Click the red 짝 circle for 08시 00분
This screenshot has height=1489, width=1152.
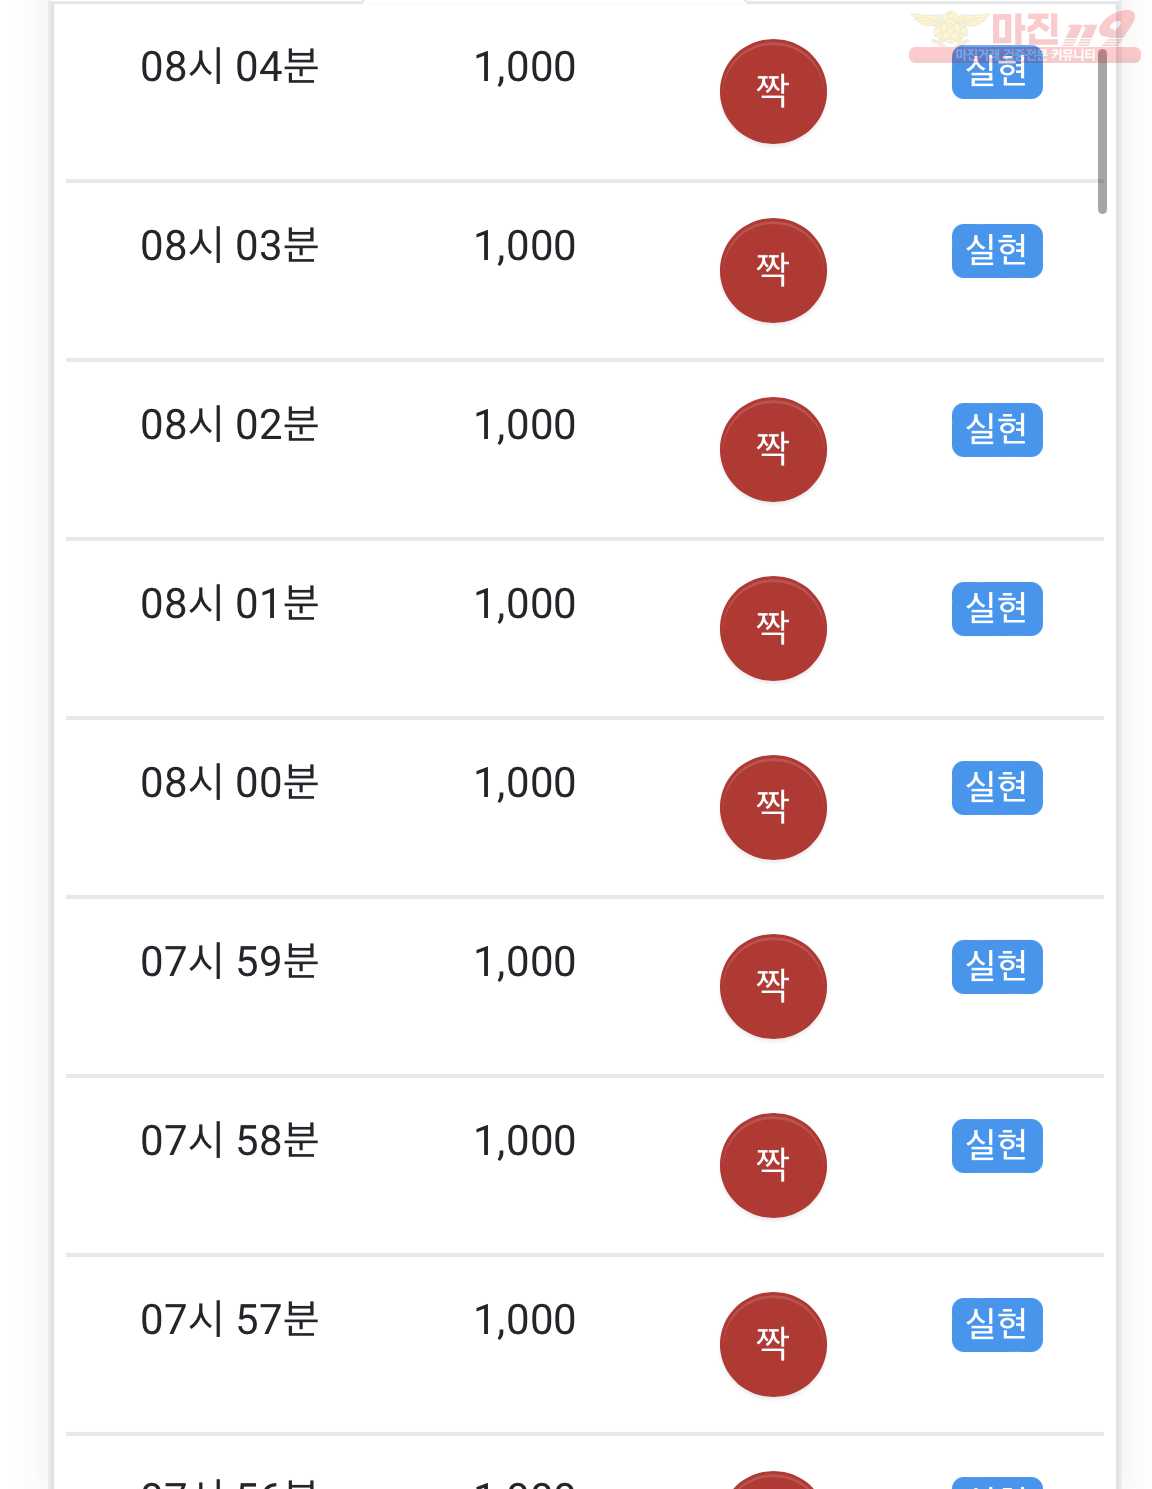773,808
